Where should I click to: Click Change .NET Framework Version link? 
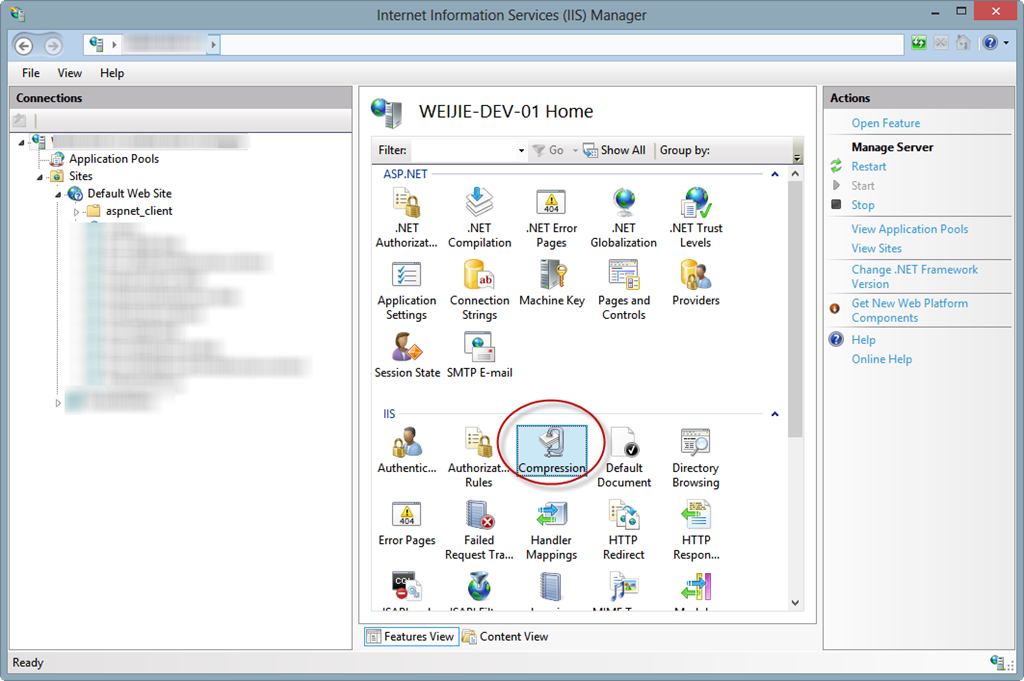tap(914, 277)
